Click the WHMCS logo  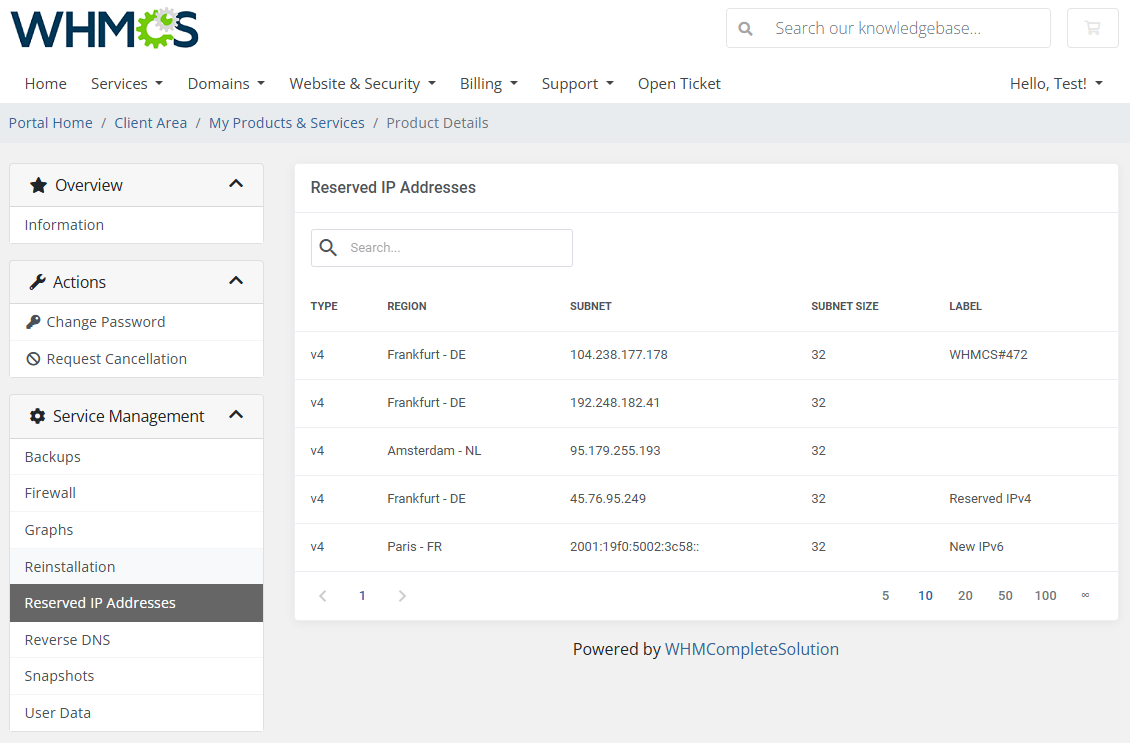(x=103, y=29)
